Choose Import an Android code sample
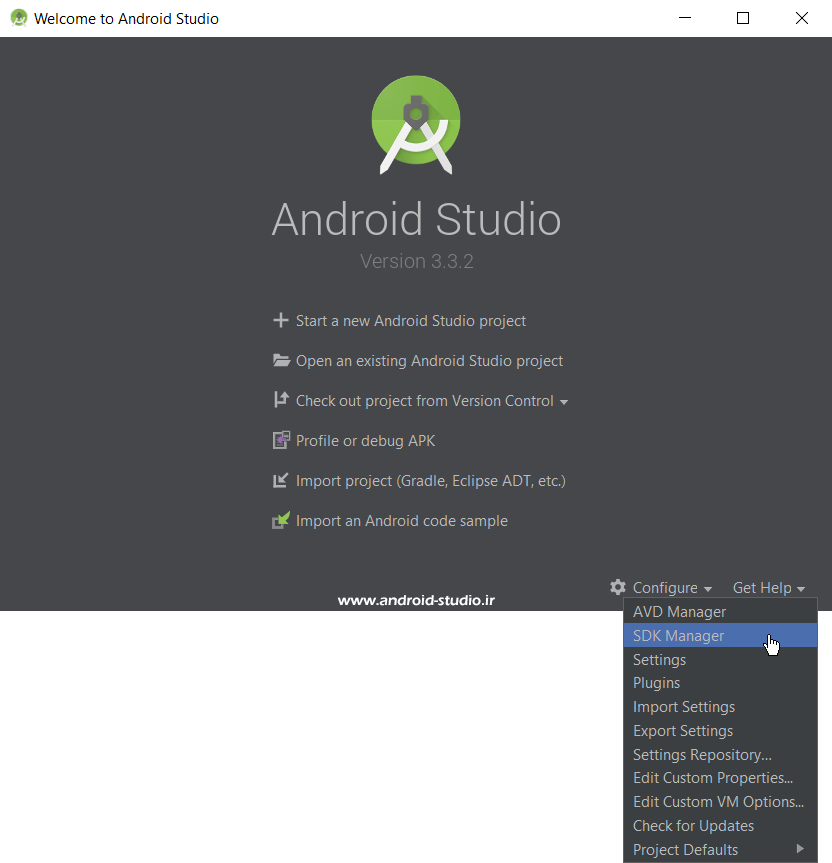 point(402,521)
